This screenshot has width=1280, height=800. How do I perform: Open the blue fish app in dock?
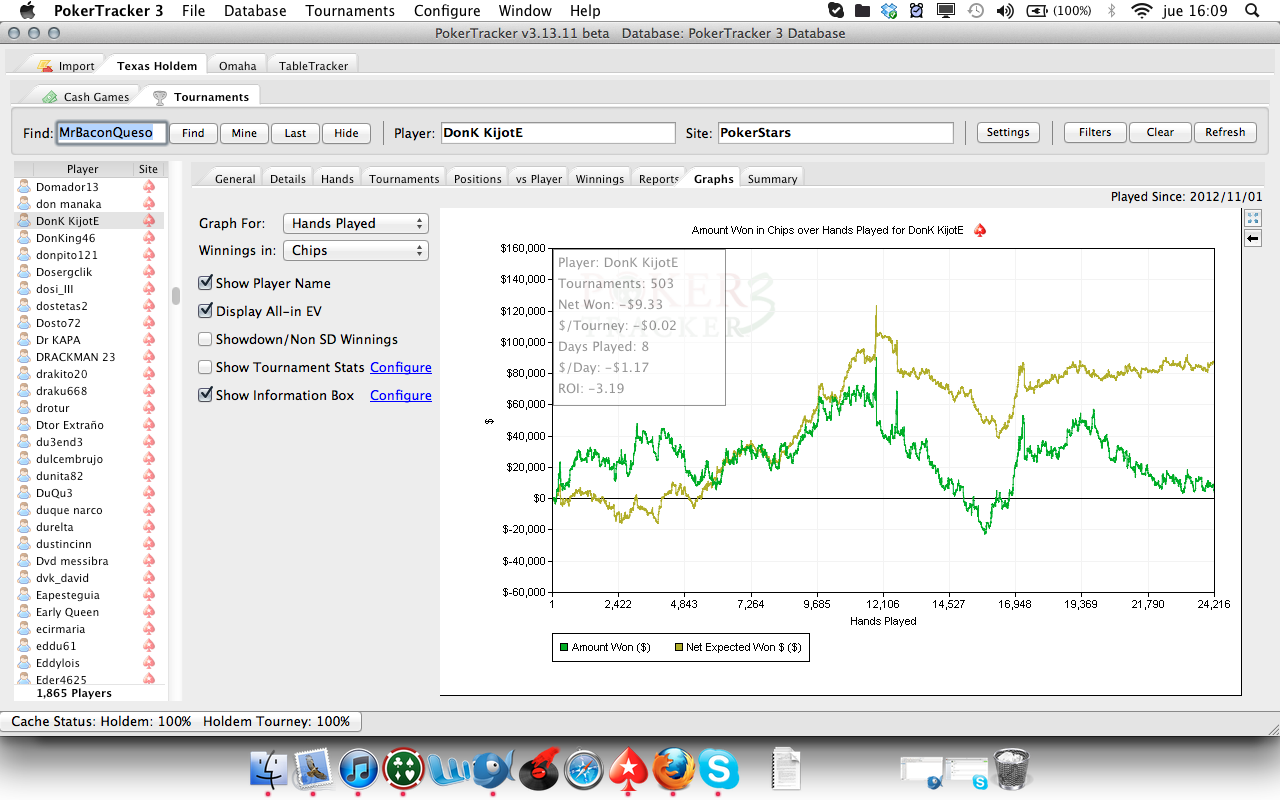pos(493,770)
